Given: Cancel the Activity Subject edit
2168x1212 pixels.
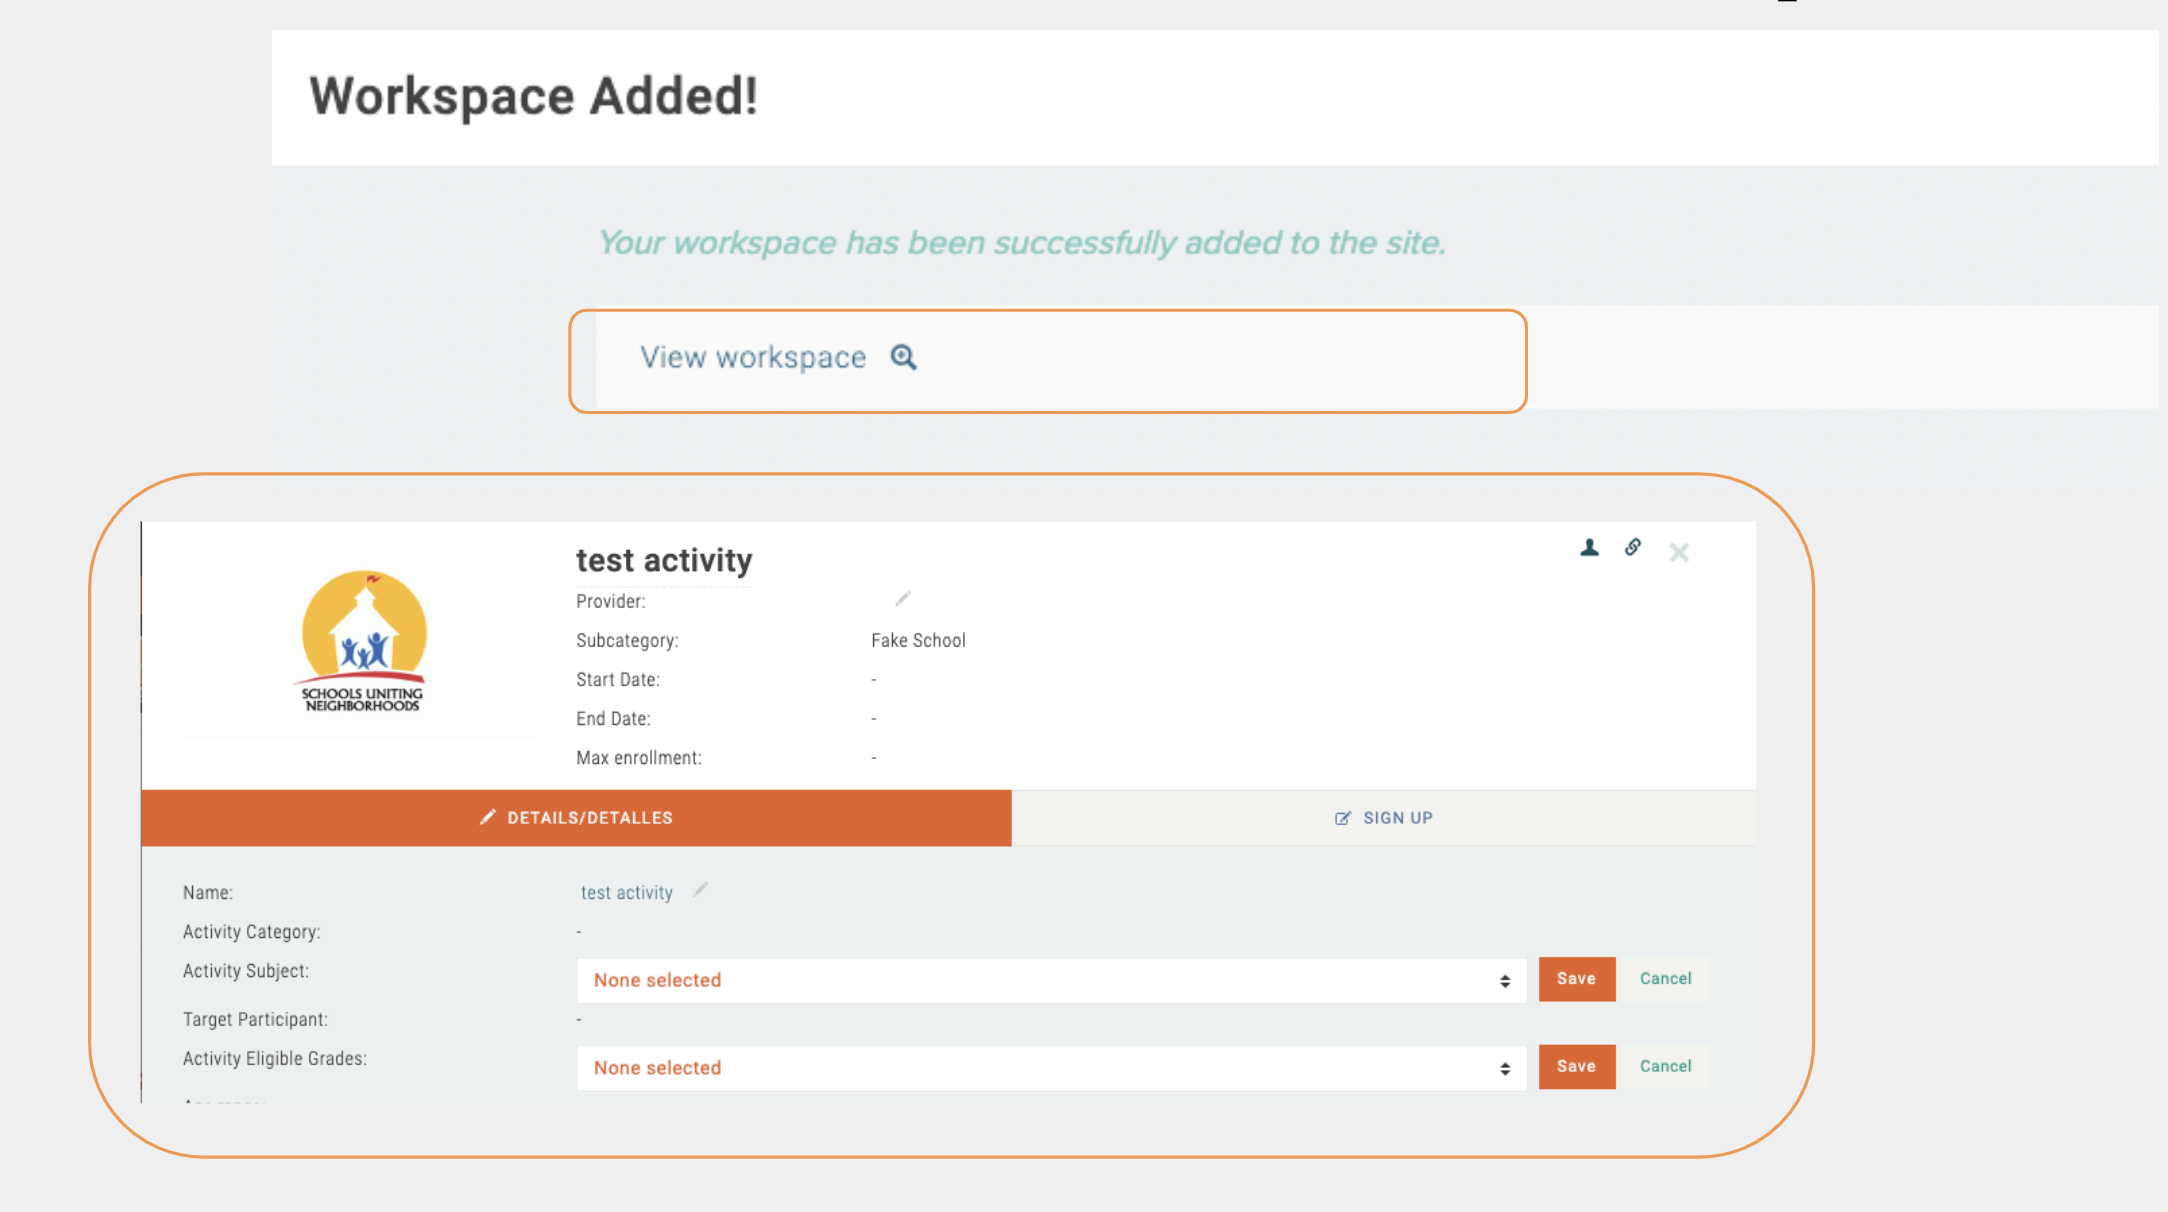Looking at the screenshot, I should (1666, 979).
